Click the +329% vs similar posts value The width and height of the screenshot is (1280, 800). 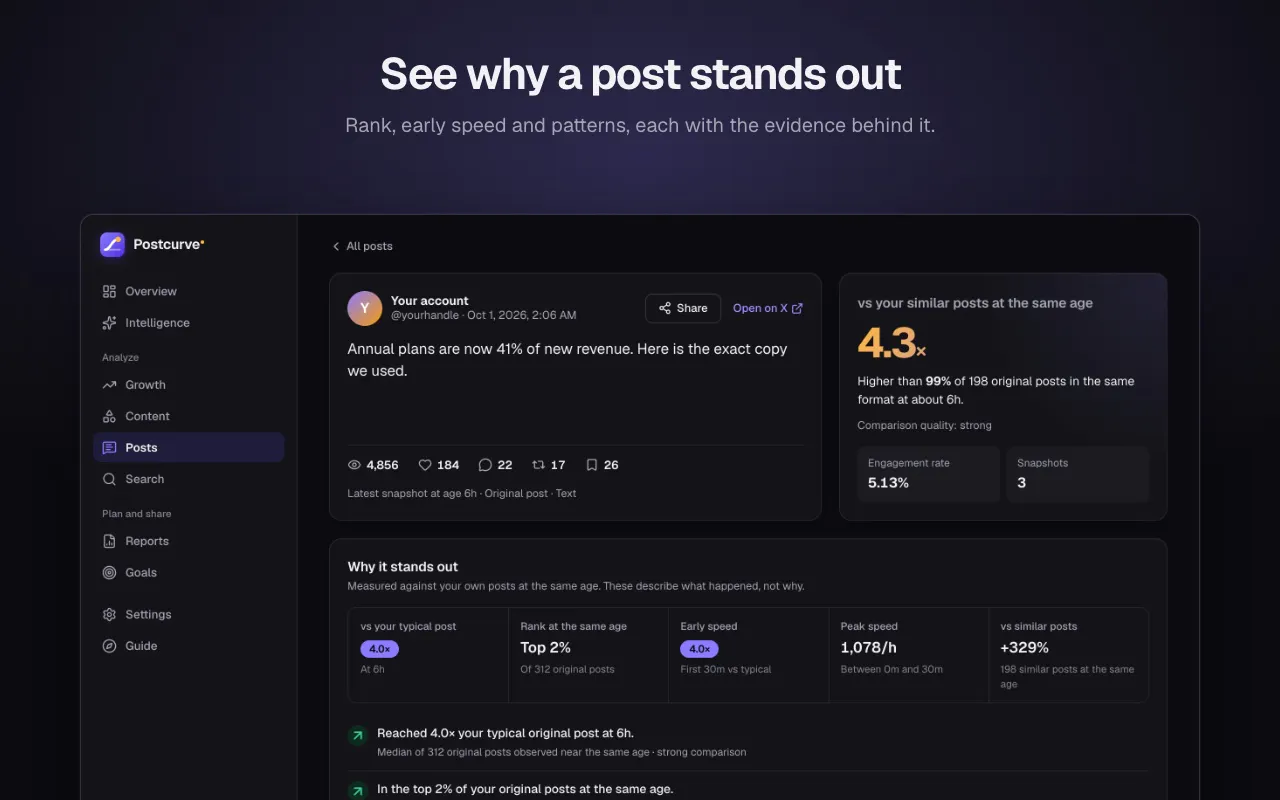click(x=1025, y=648)
